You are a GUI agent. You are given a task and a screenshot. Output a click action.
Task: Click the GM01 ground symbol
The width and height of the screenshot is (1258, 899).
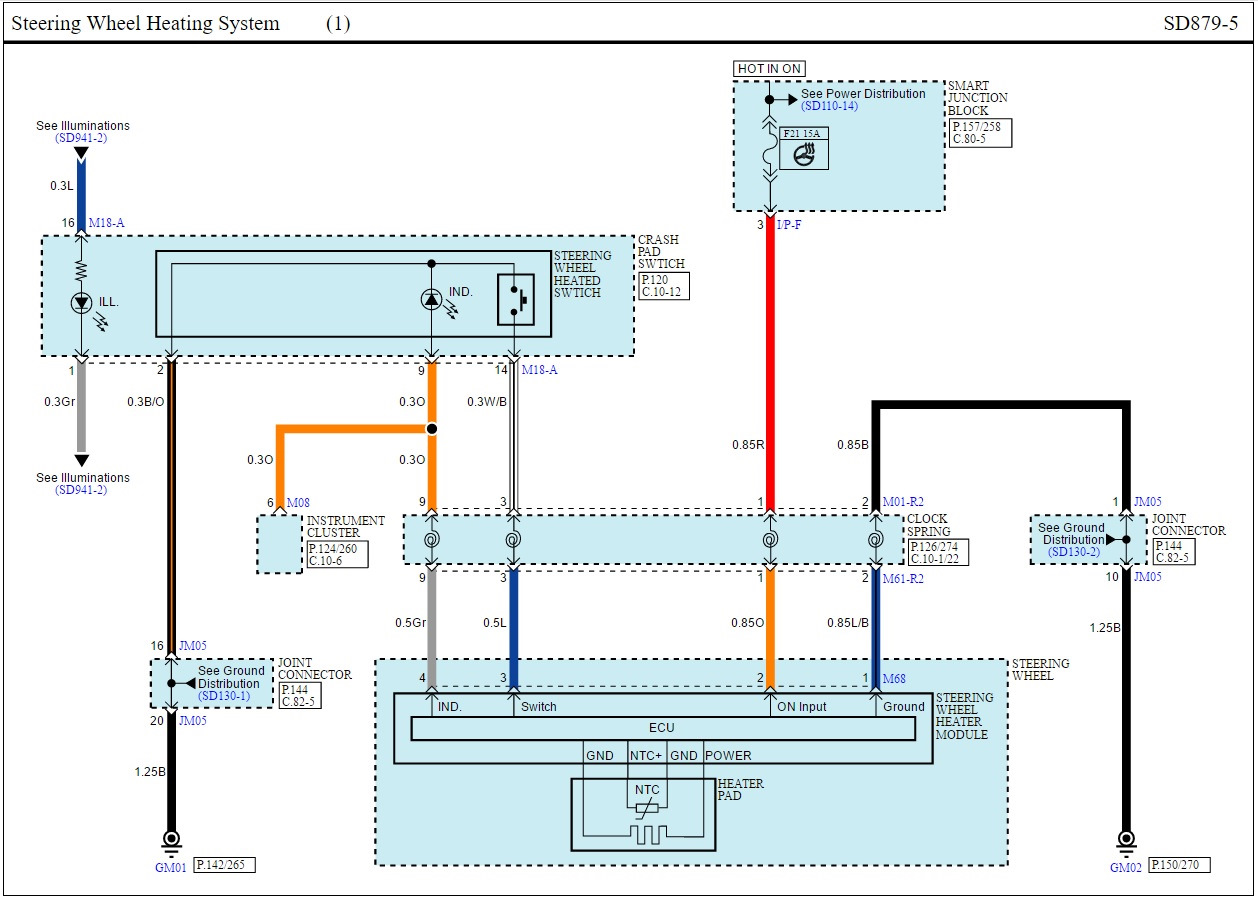tap(171, 839)
